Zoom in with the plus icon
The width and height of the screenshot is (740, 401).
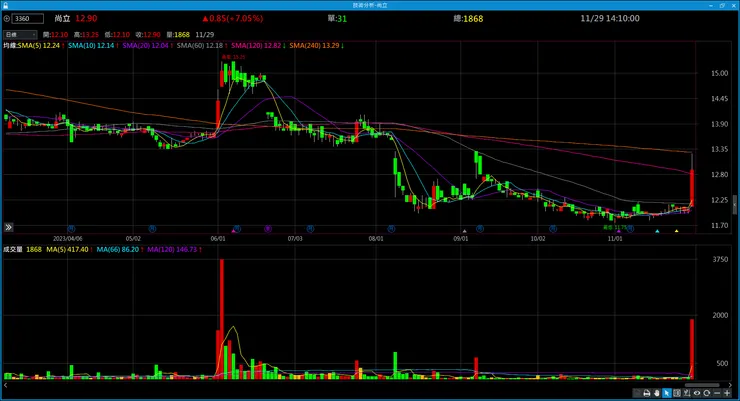(727, 393)
